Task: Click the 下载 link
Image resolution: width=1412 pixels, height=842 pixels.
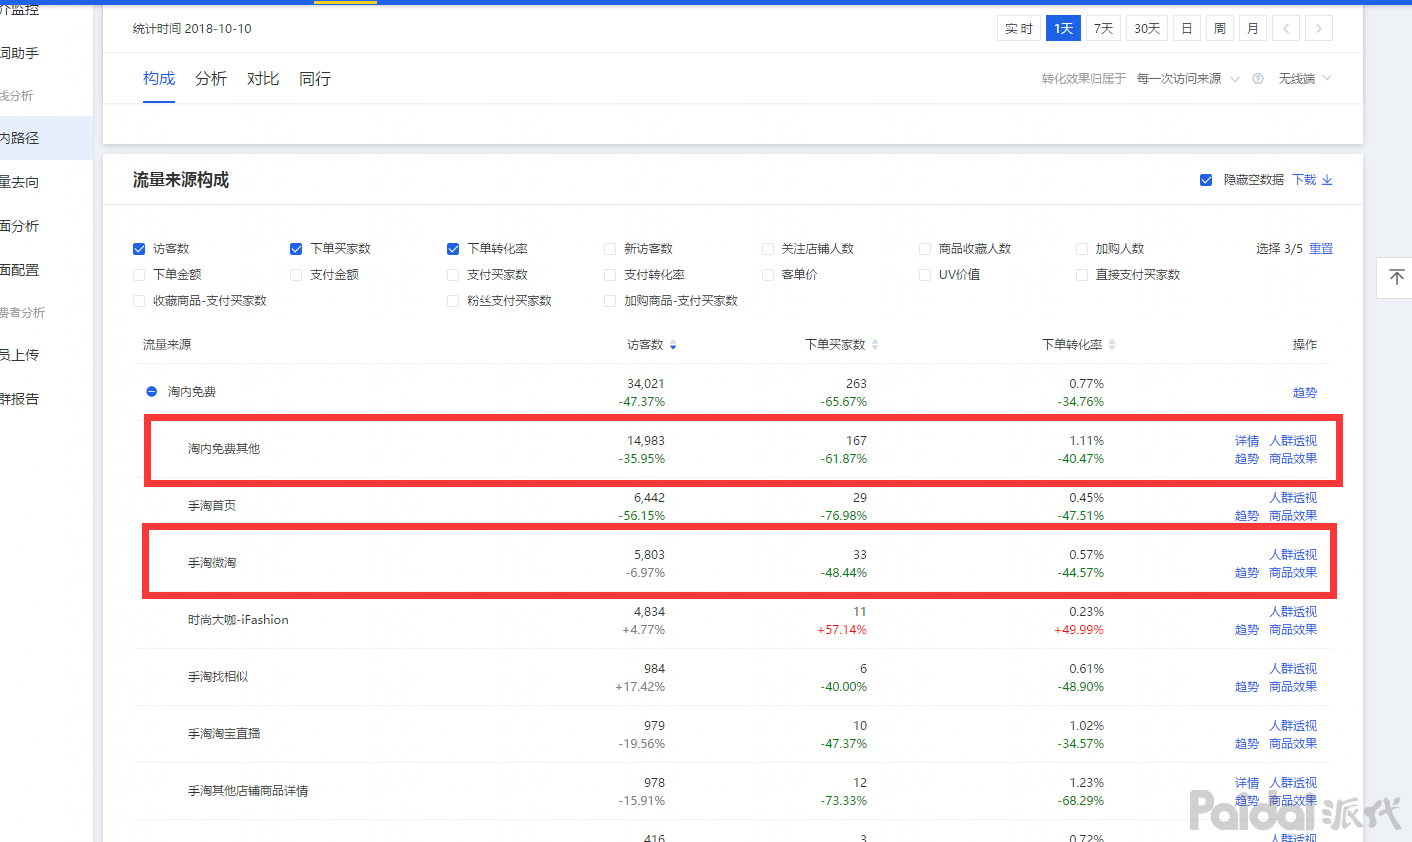Action: (1304, 180)
